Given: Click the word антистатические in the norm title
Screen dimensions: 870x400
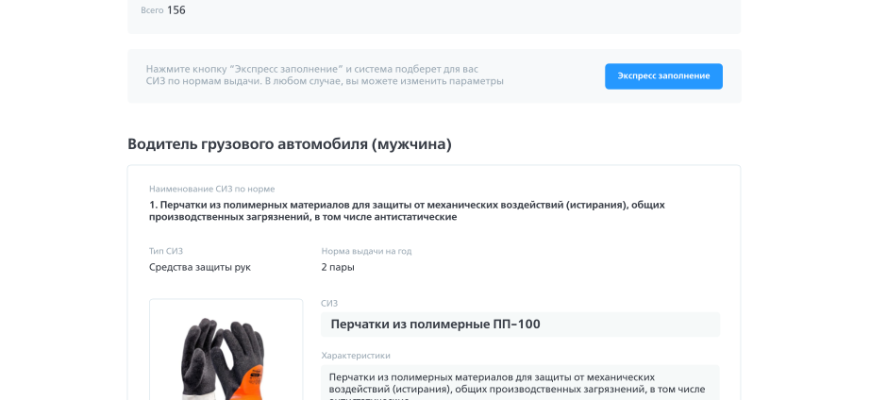Looking at the screenshot, I should point(412,217).
